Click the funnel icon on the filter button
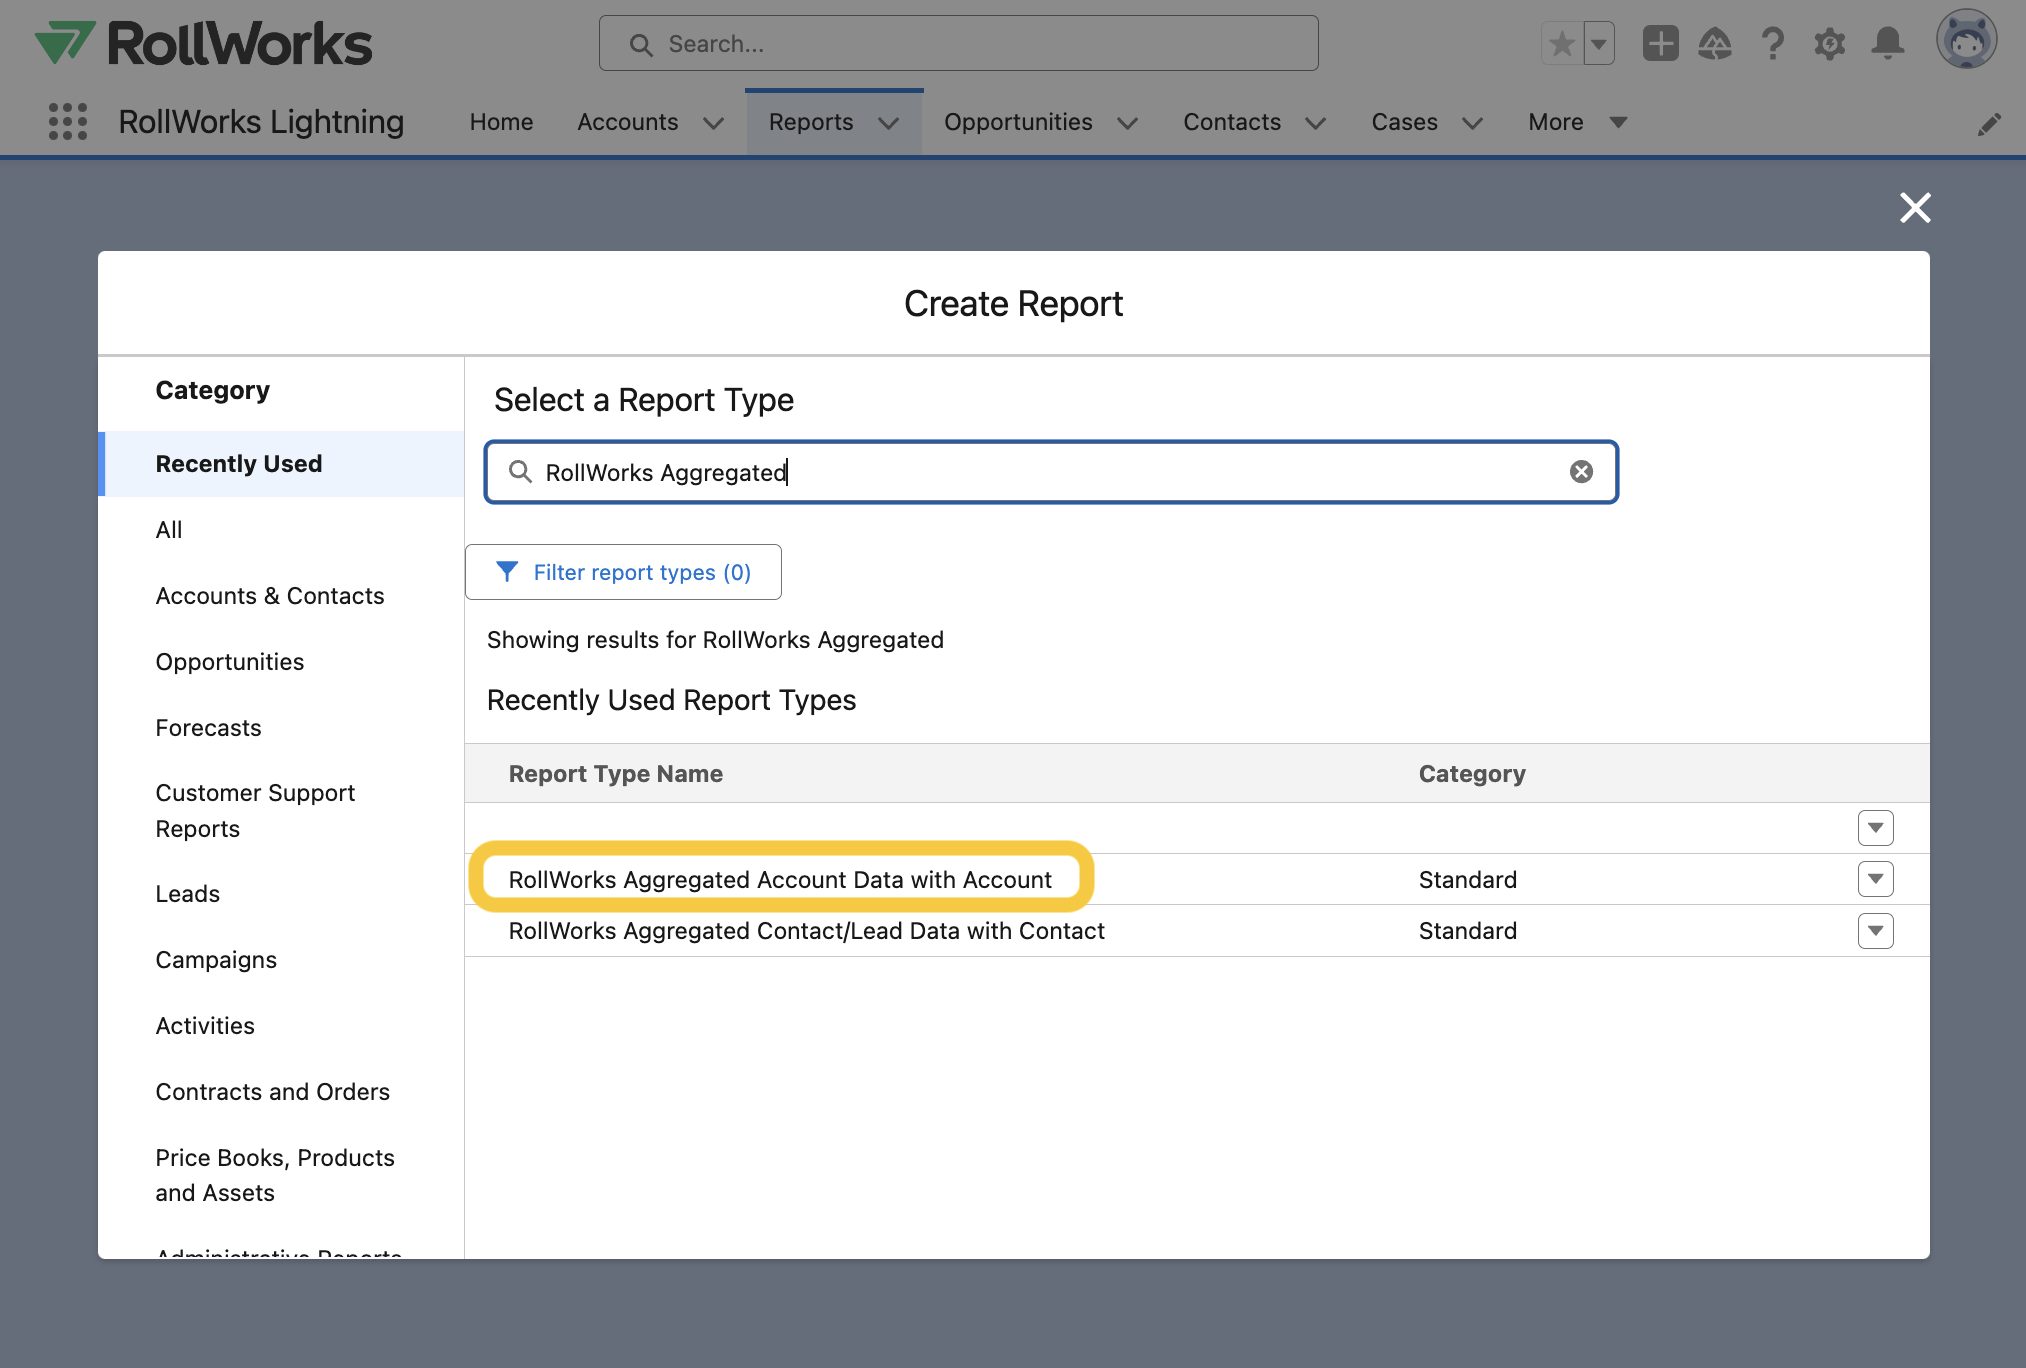Screen dimensions: 2026x1368 click(x=507, y=572)
